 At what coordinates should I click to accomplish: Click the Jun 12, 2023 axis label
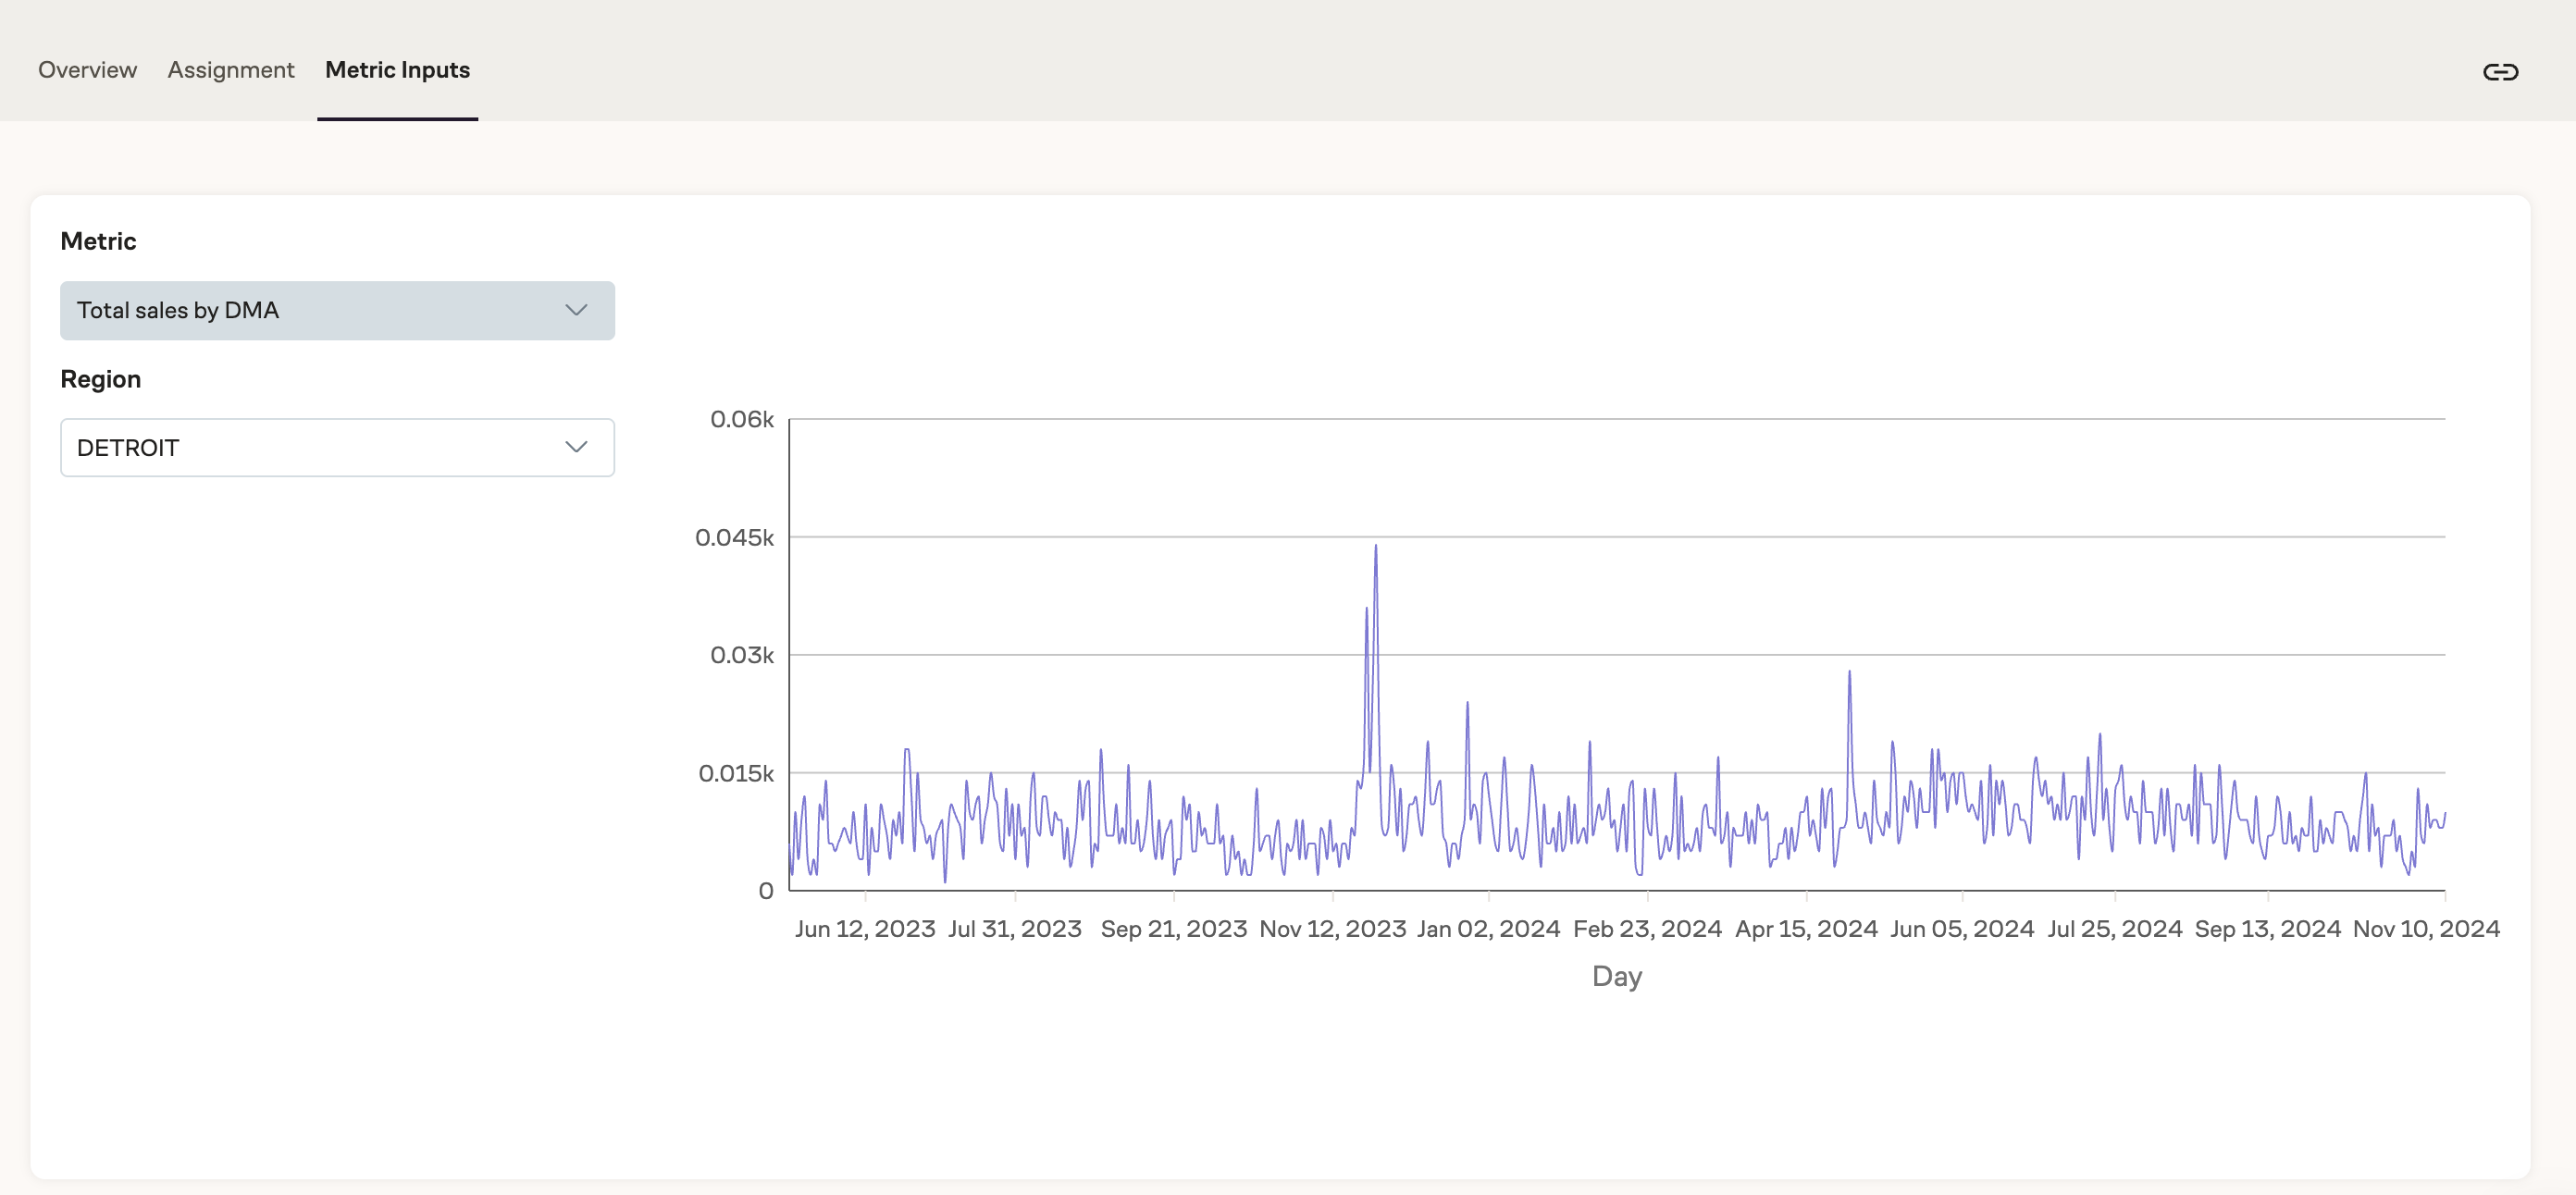pyautogui.click(x=864, y=928)
